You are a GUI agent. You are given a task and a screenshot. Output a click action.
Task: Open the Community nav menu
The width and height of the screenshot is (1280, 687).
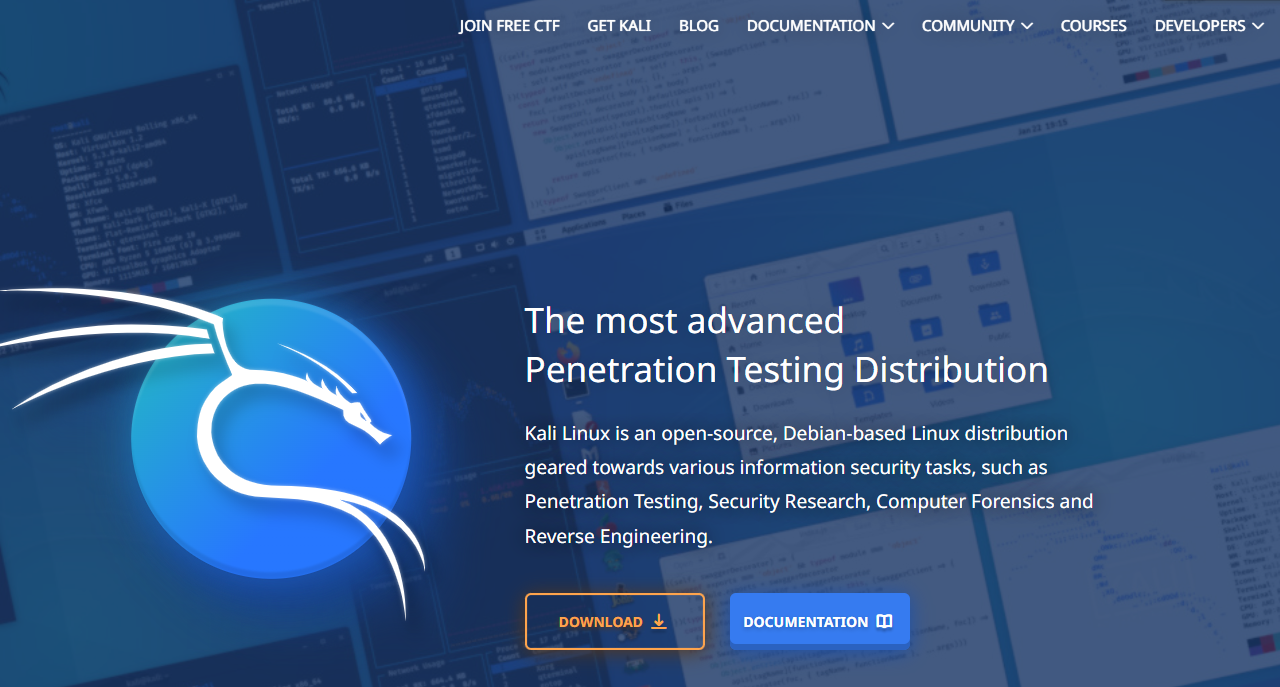click(x=977, y=26)
